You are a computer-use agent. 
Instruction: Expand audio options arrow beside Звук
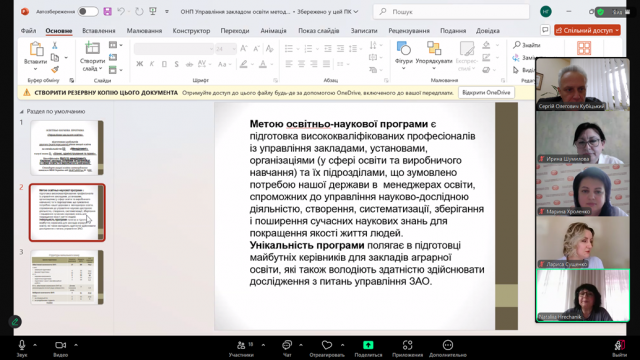(x=35, y=345)
